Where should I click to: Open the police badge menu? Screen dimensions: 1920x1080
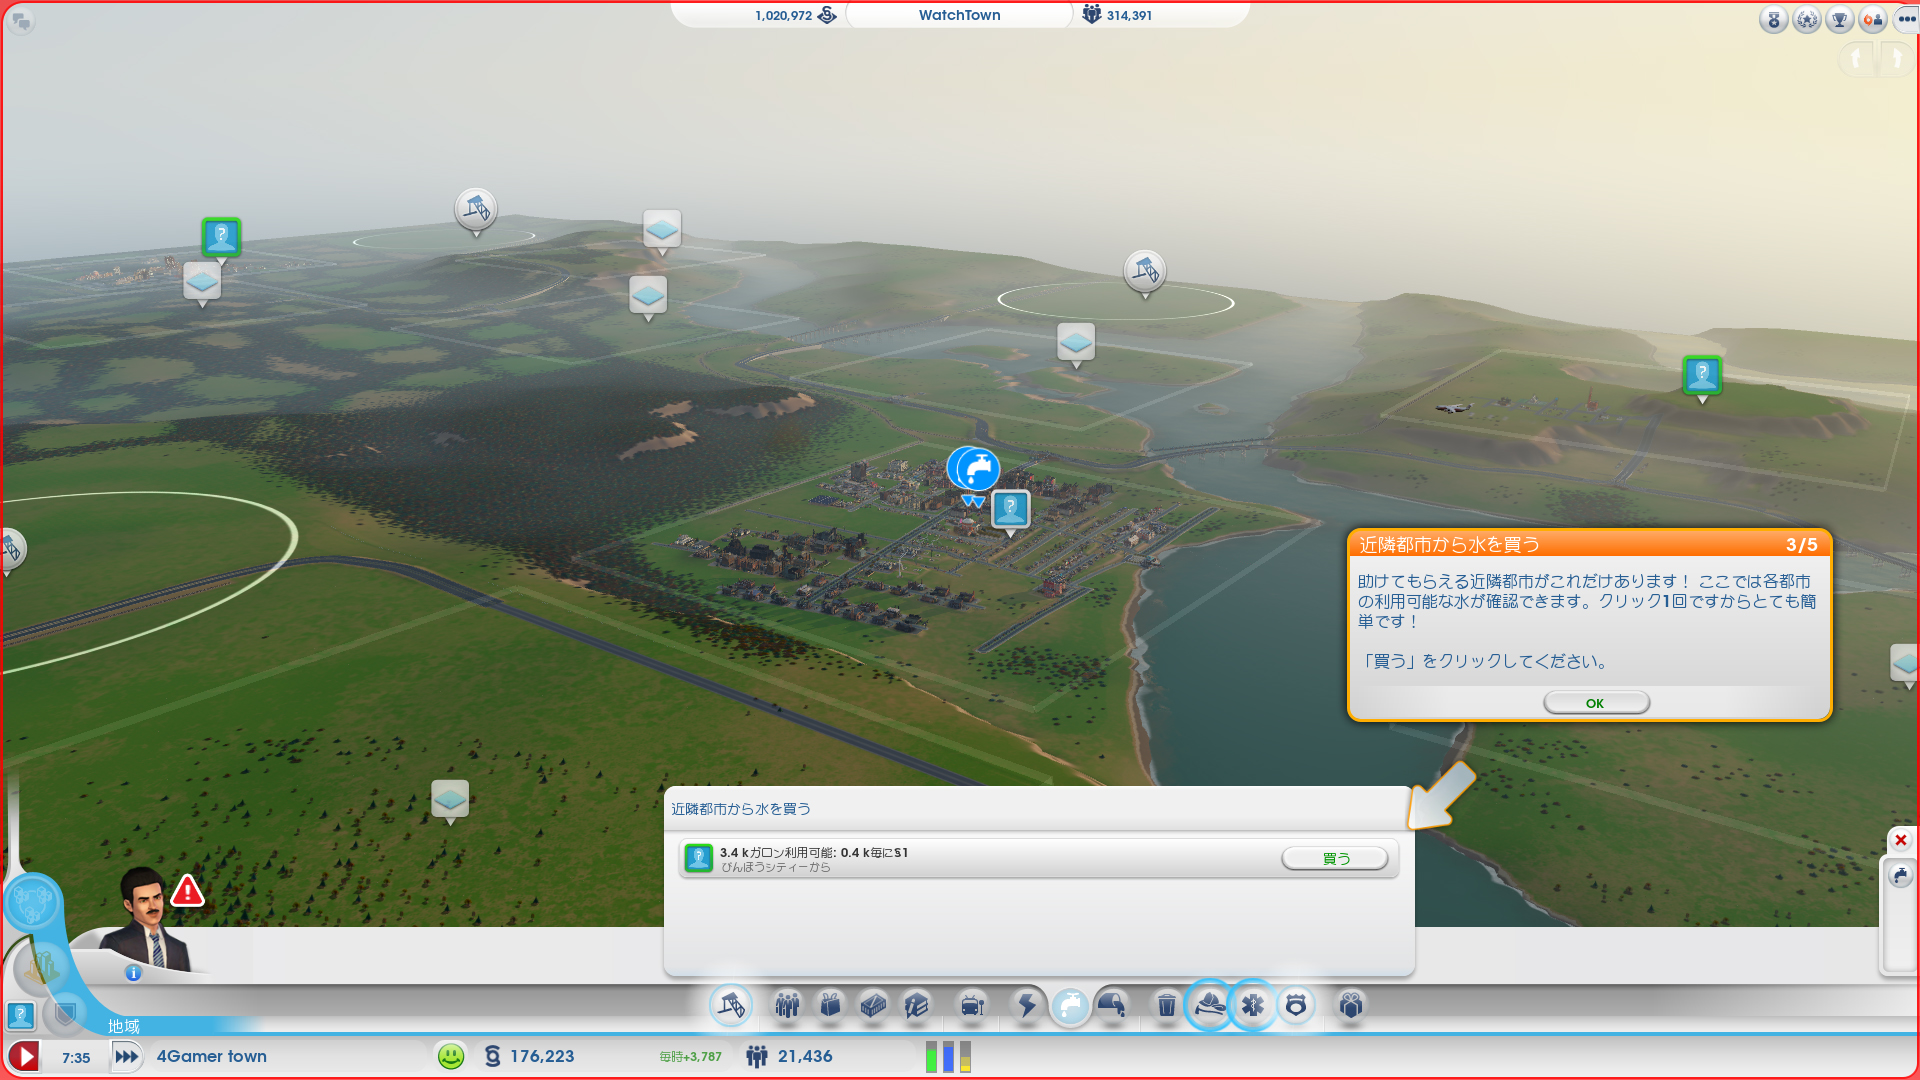click(1296, 1005)
